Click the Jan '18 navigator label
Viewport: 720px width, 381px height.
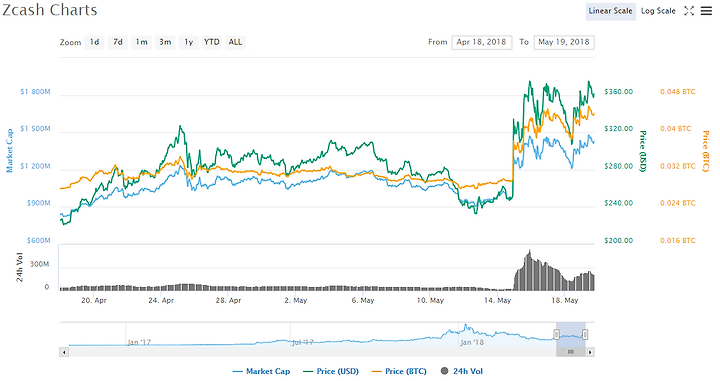tap(472, 342)
